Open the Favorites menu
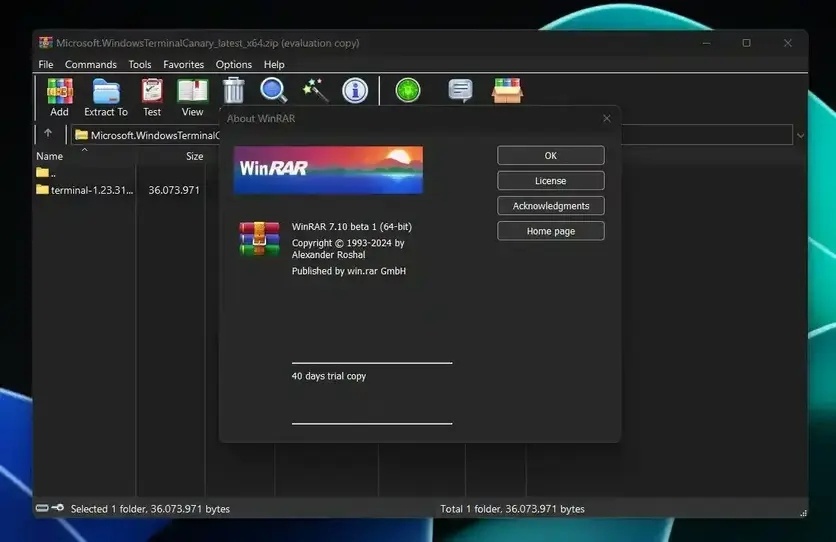Viewport: 836px width, 542px height. [183, 64]
